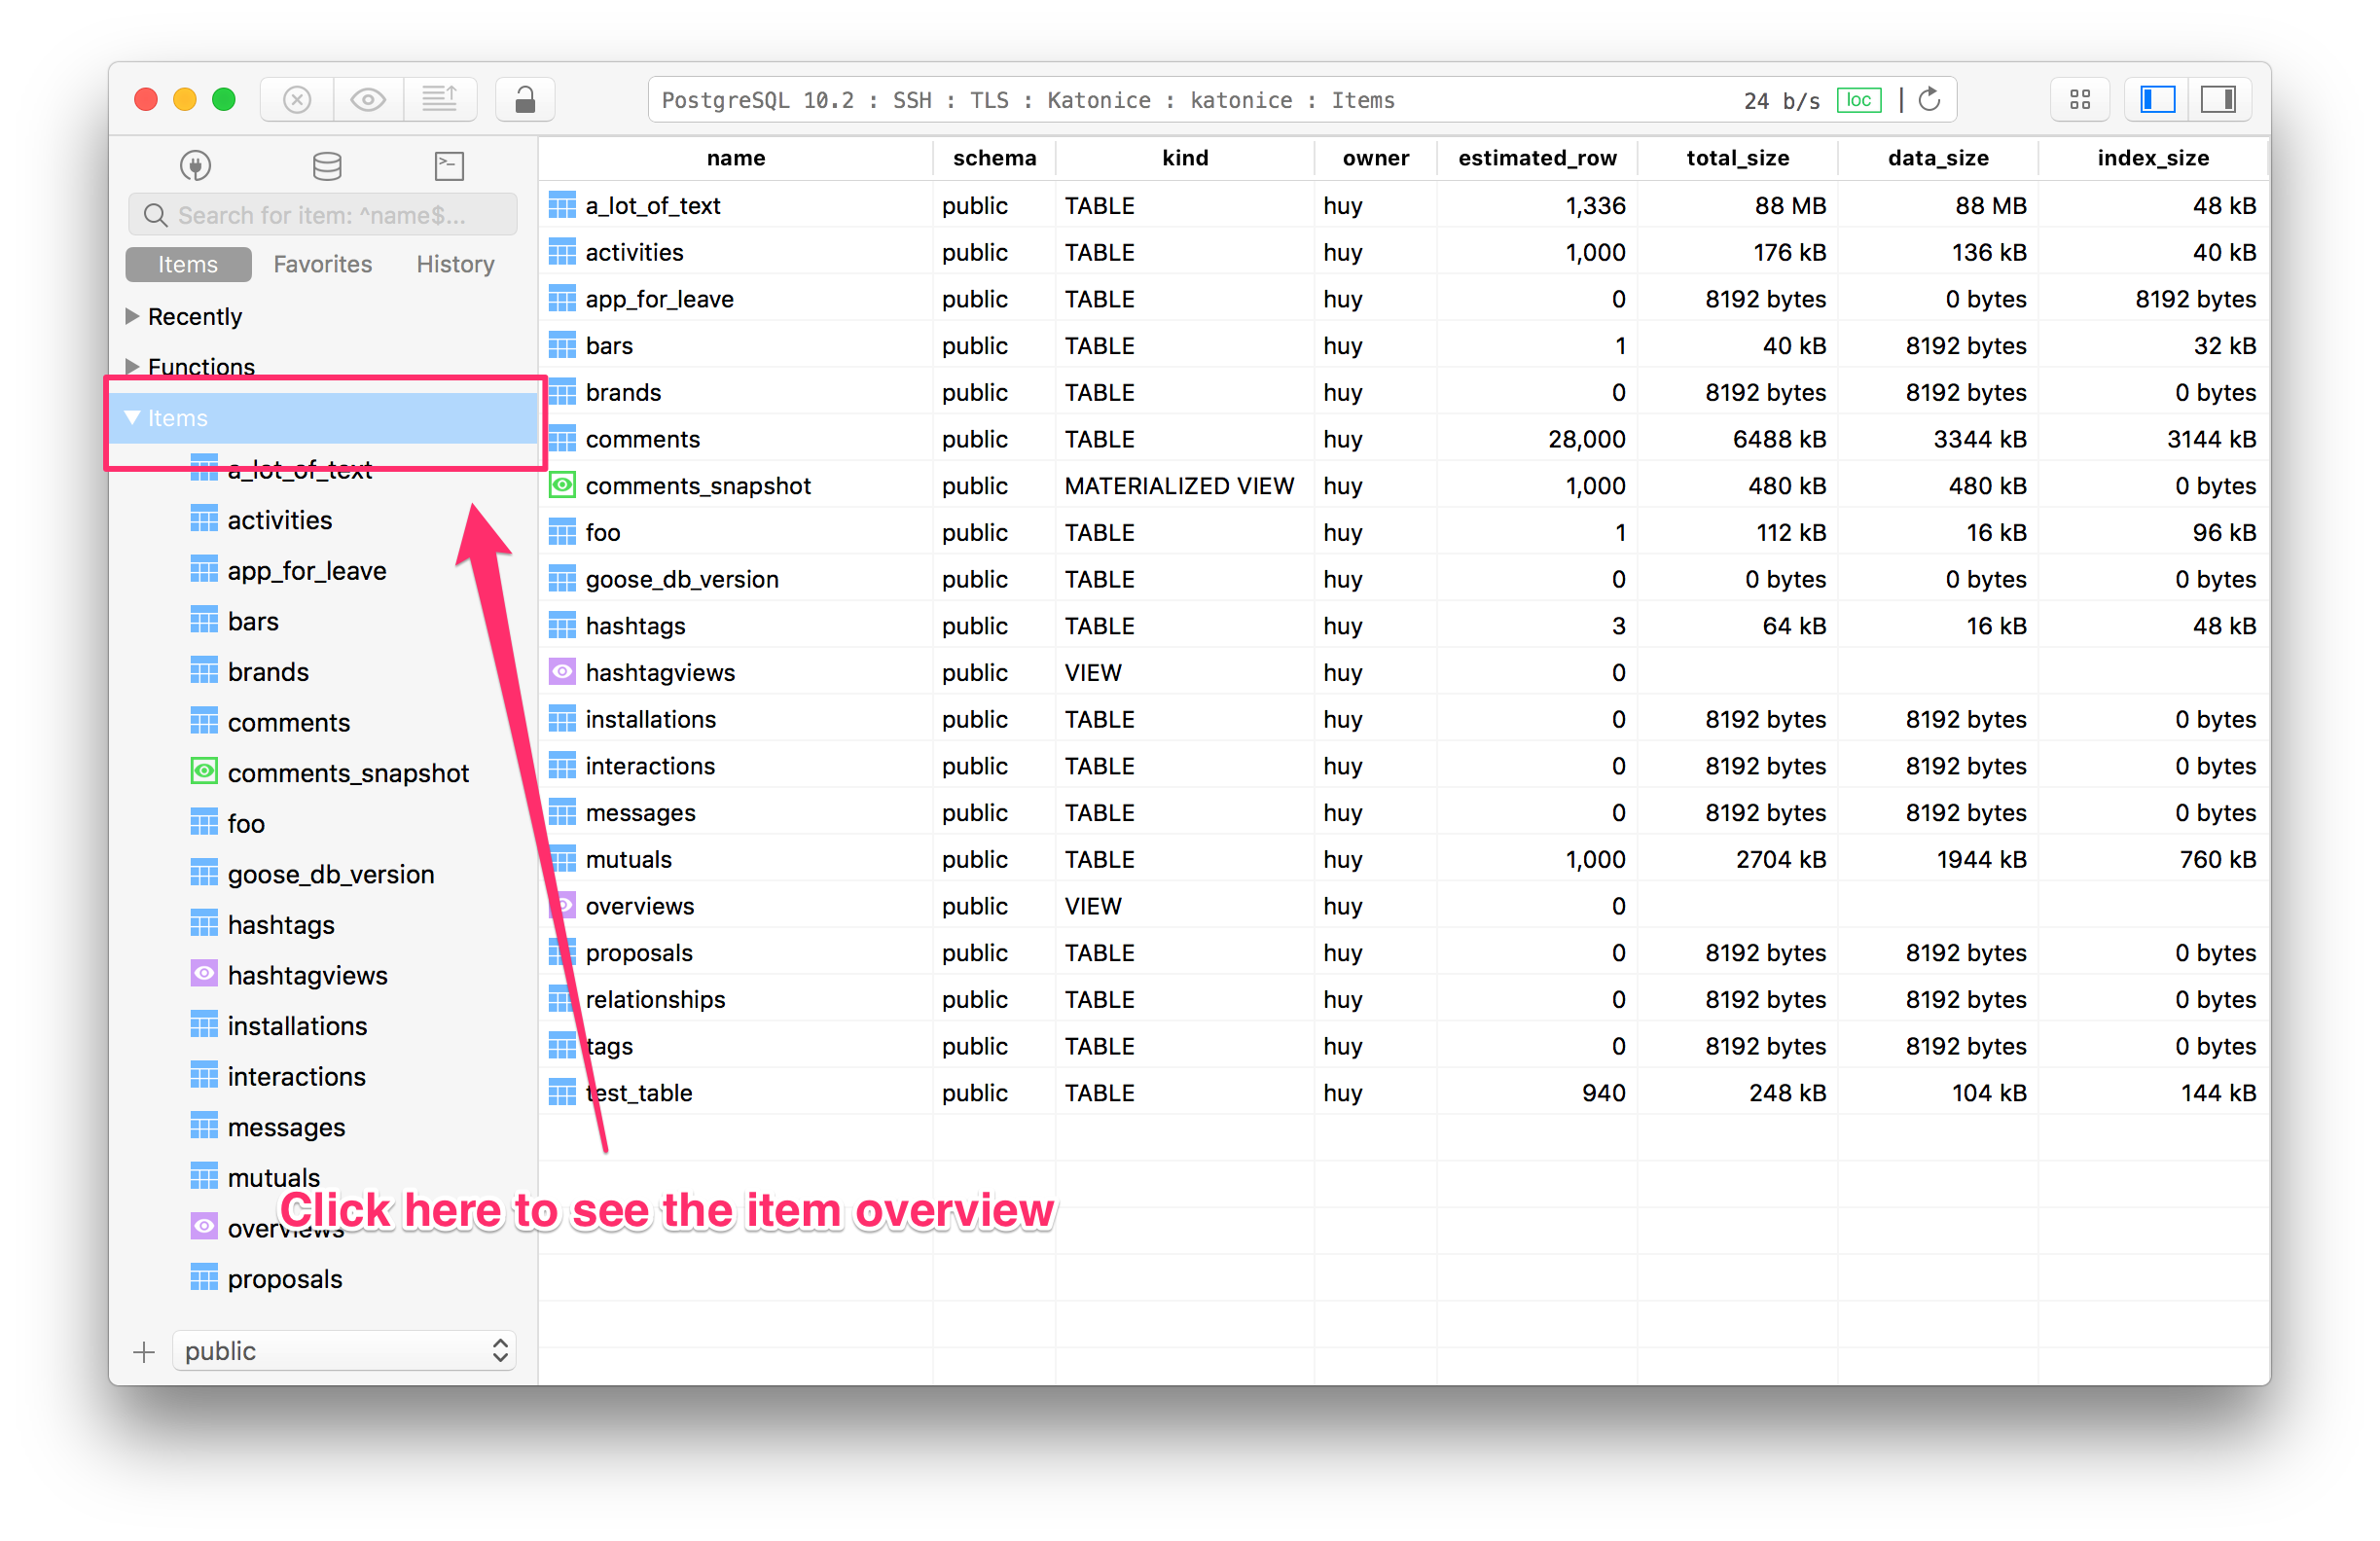This screenshot has height=1541, width=2380.
Task: Open the SQL console terminal icon
Action: [449, 165]
